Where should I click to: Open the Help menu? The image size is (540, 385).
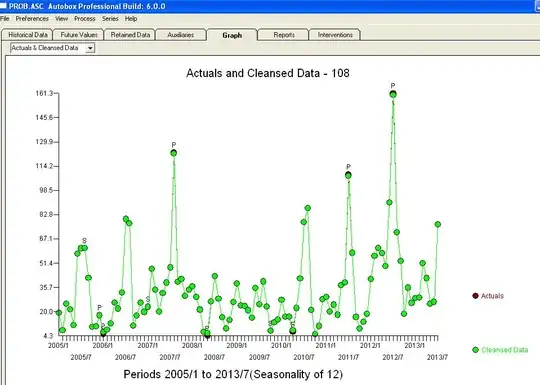tap(131, 19)
